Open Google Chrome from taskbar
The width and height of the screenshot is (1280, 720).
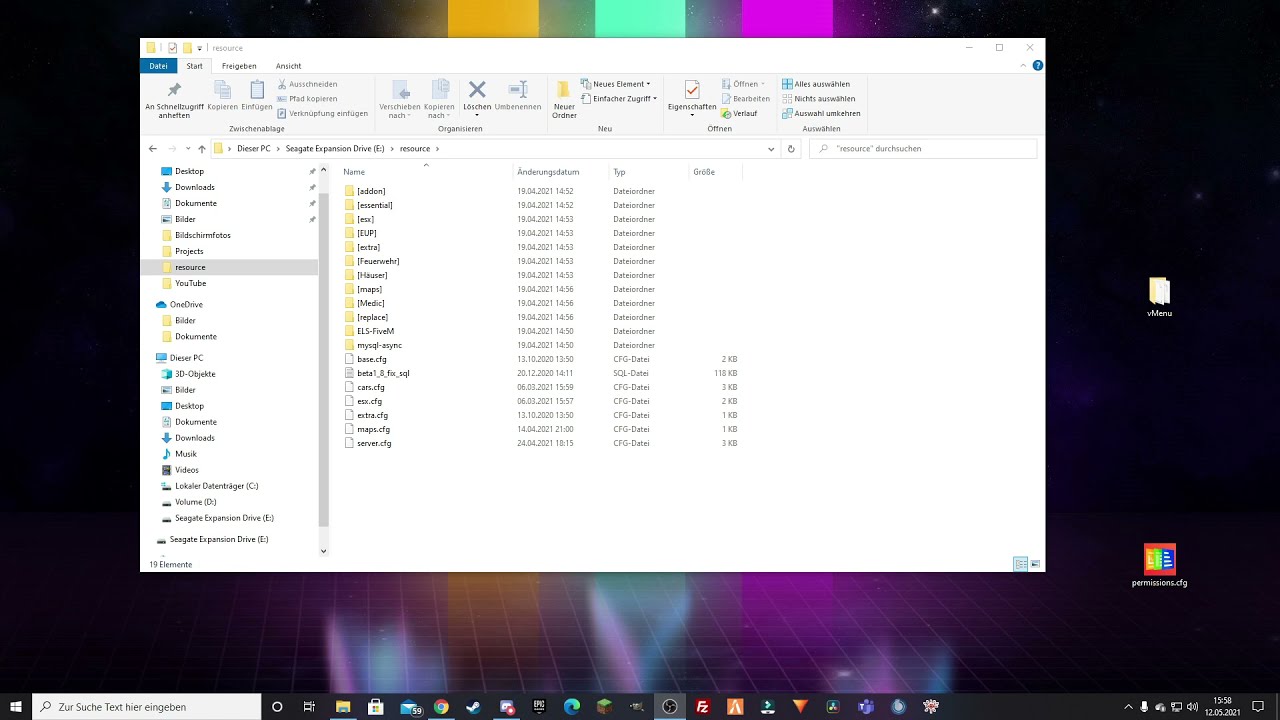coord(441,707)
